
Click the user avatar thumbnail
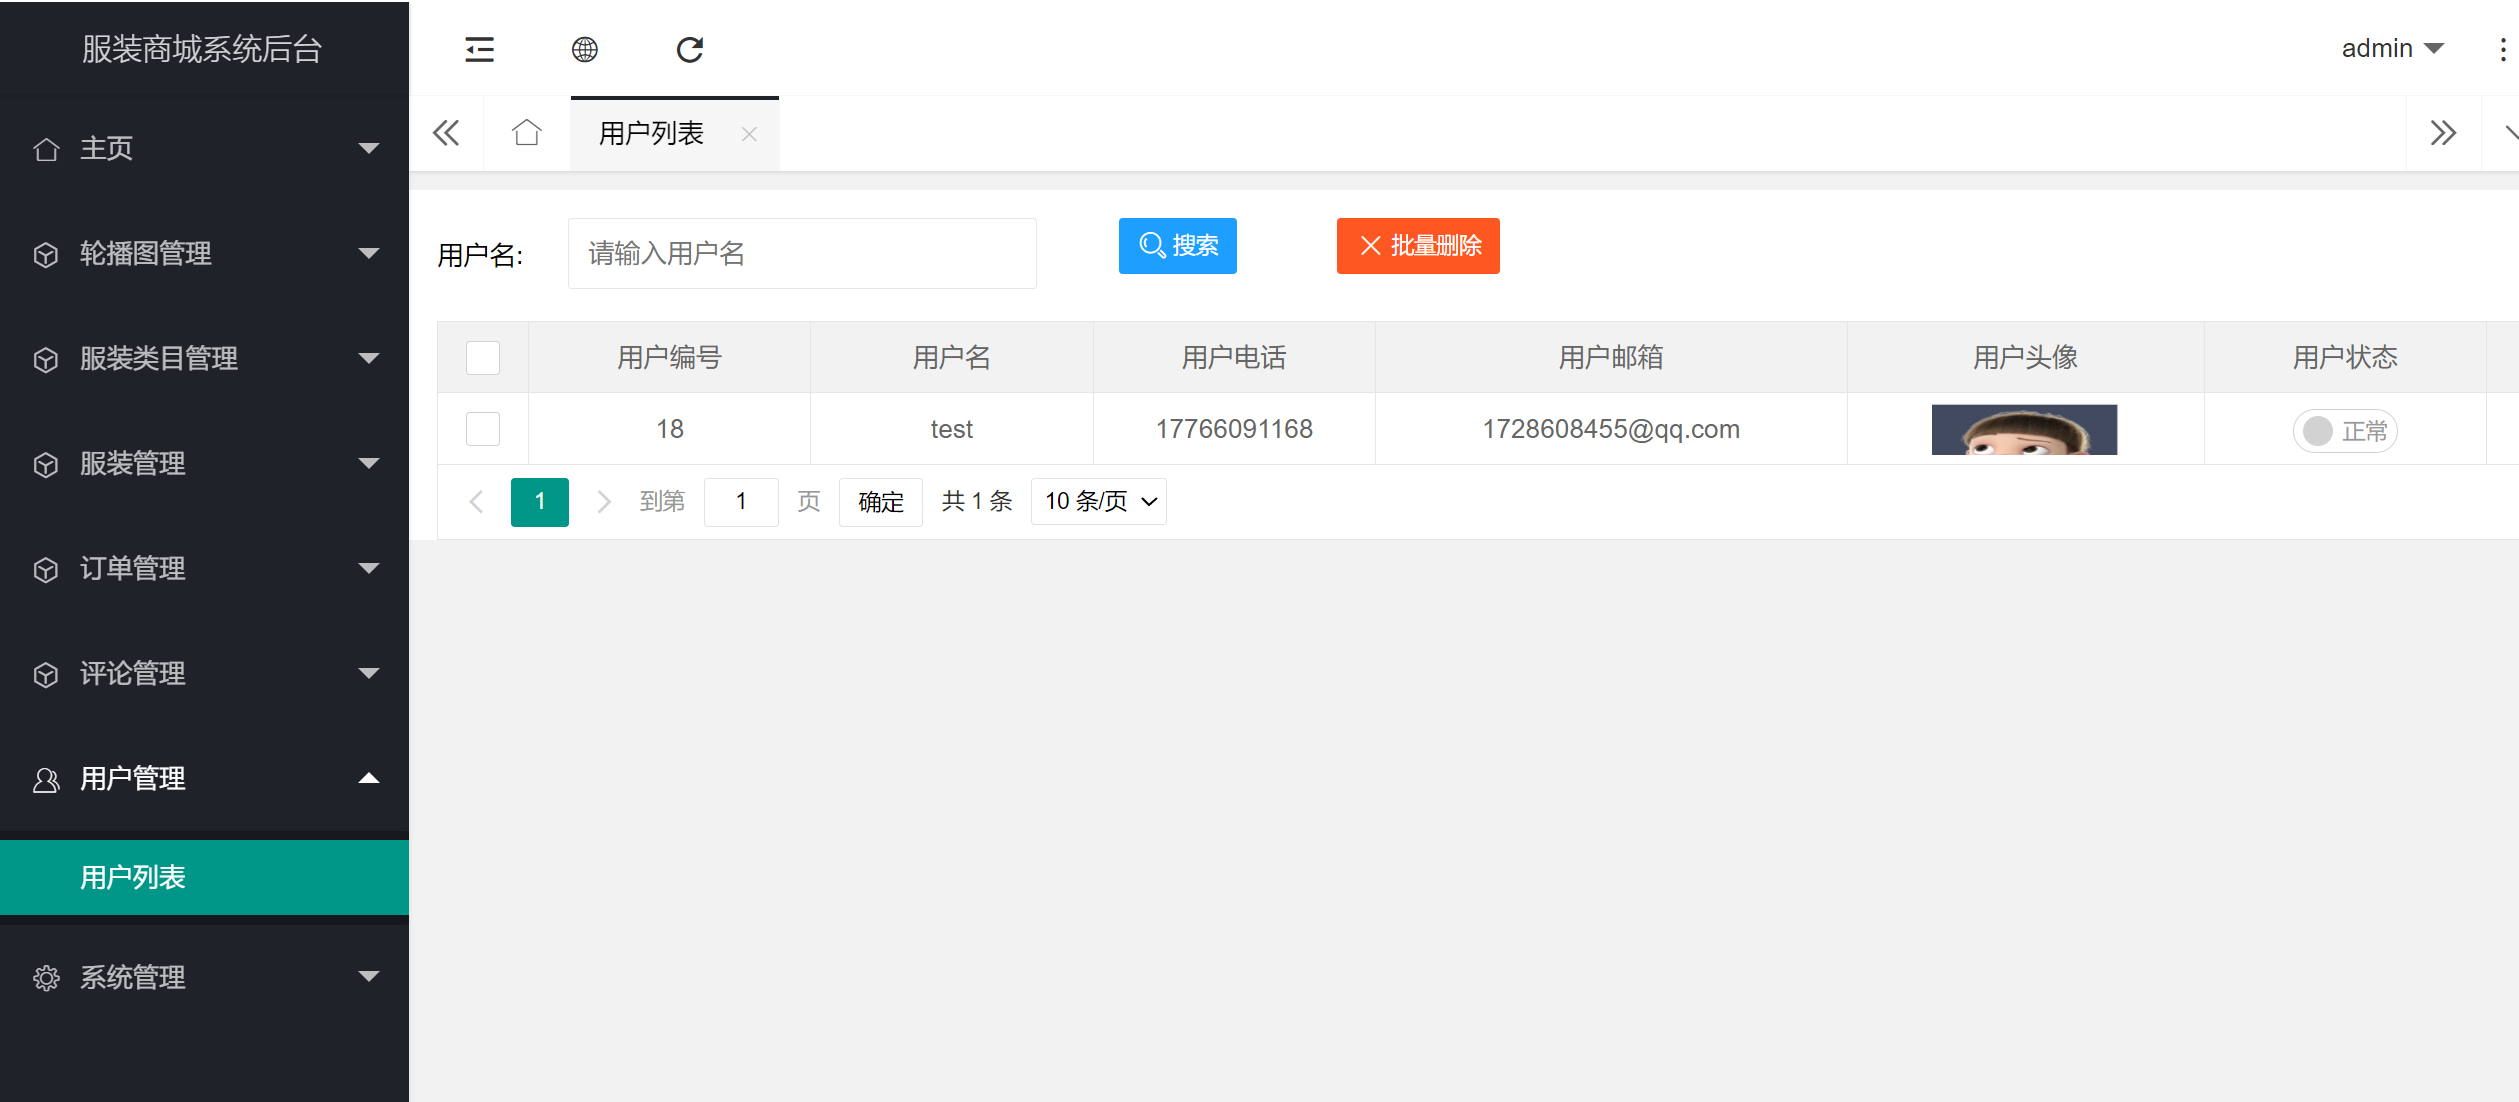point(2024,430)
